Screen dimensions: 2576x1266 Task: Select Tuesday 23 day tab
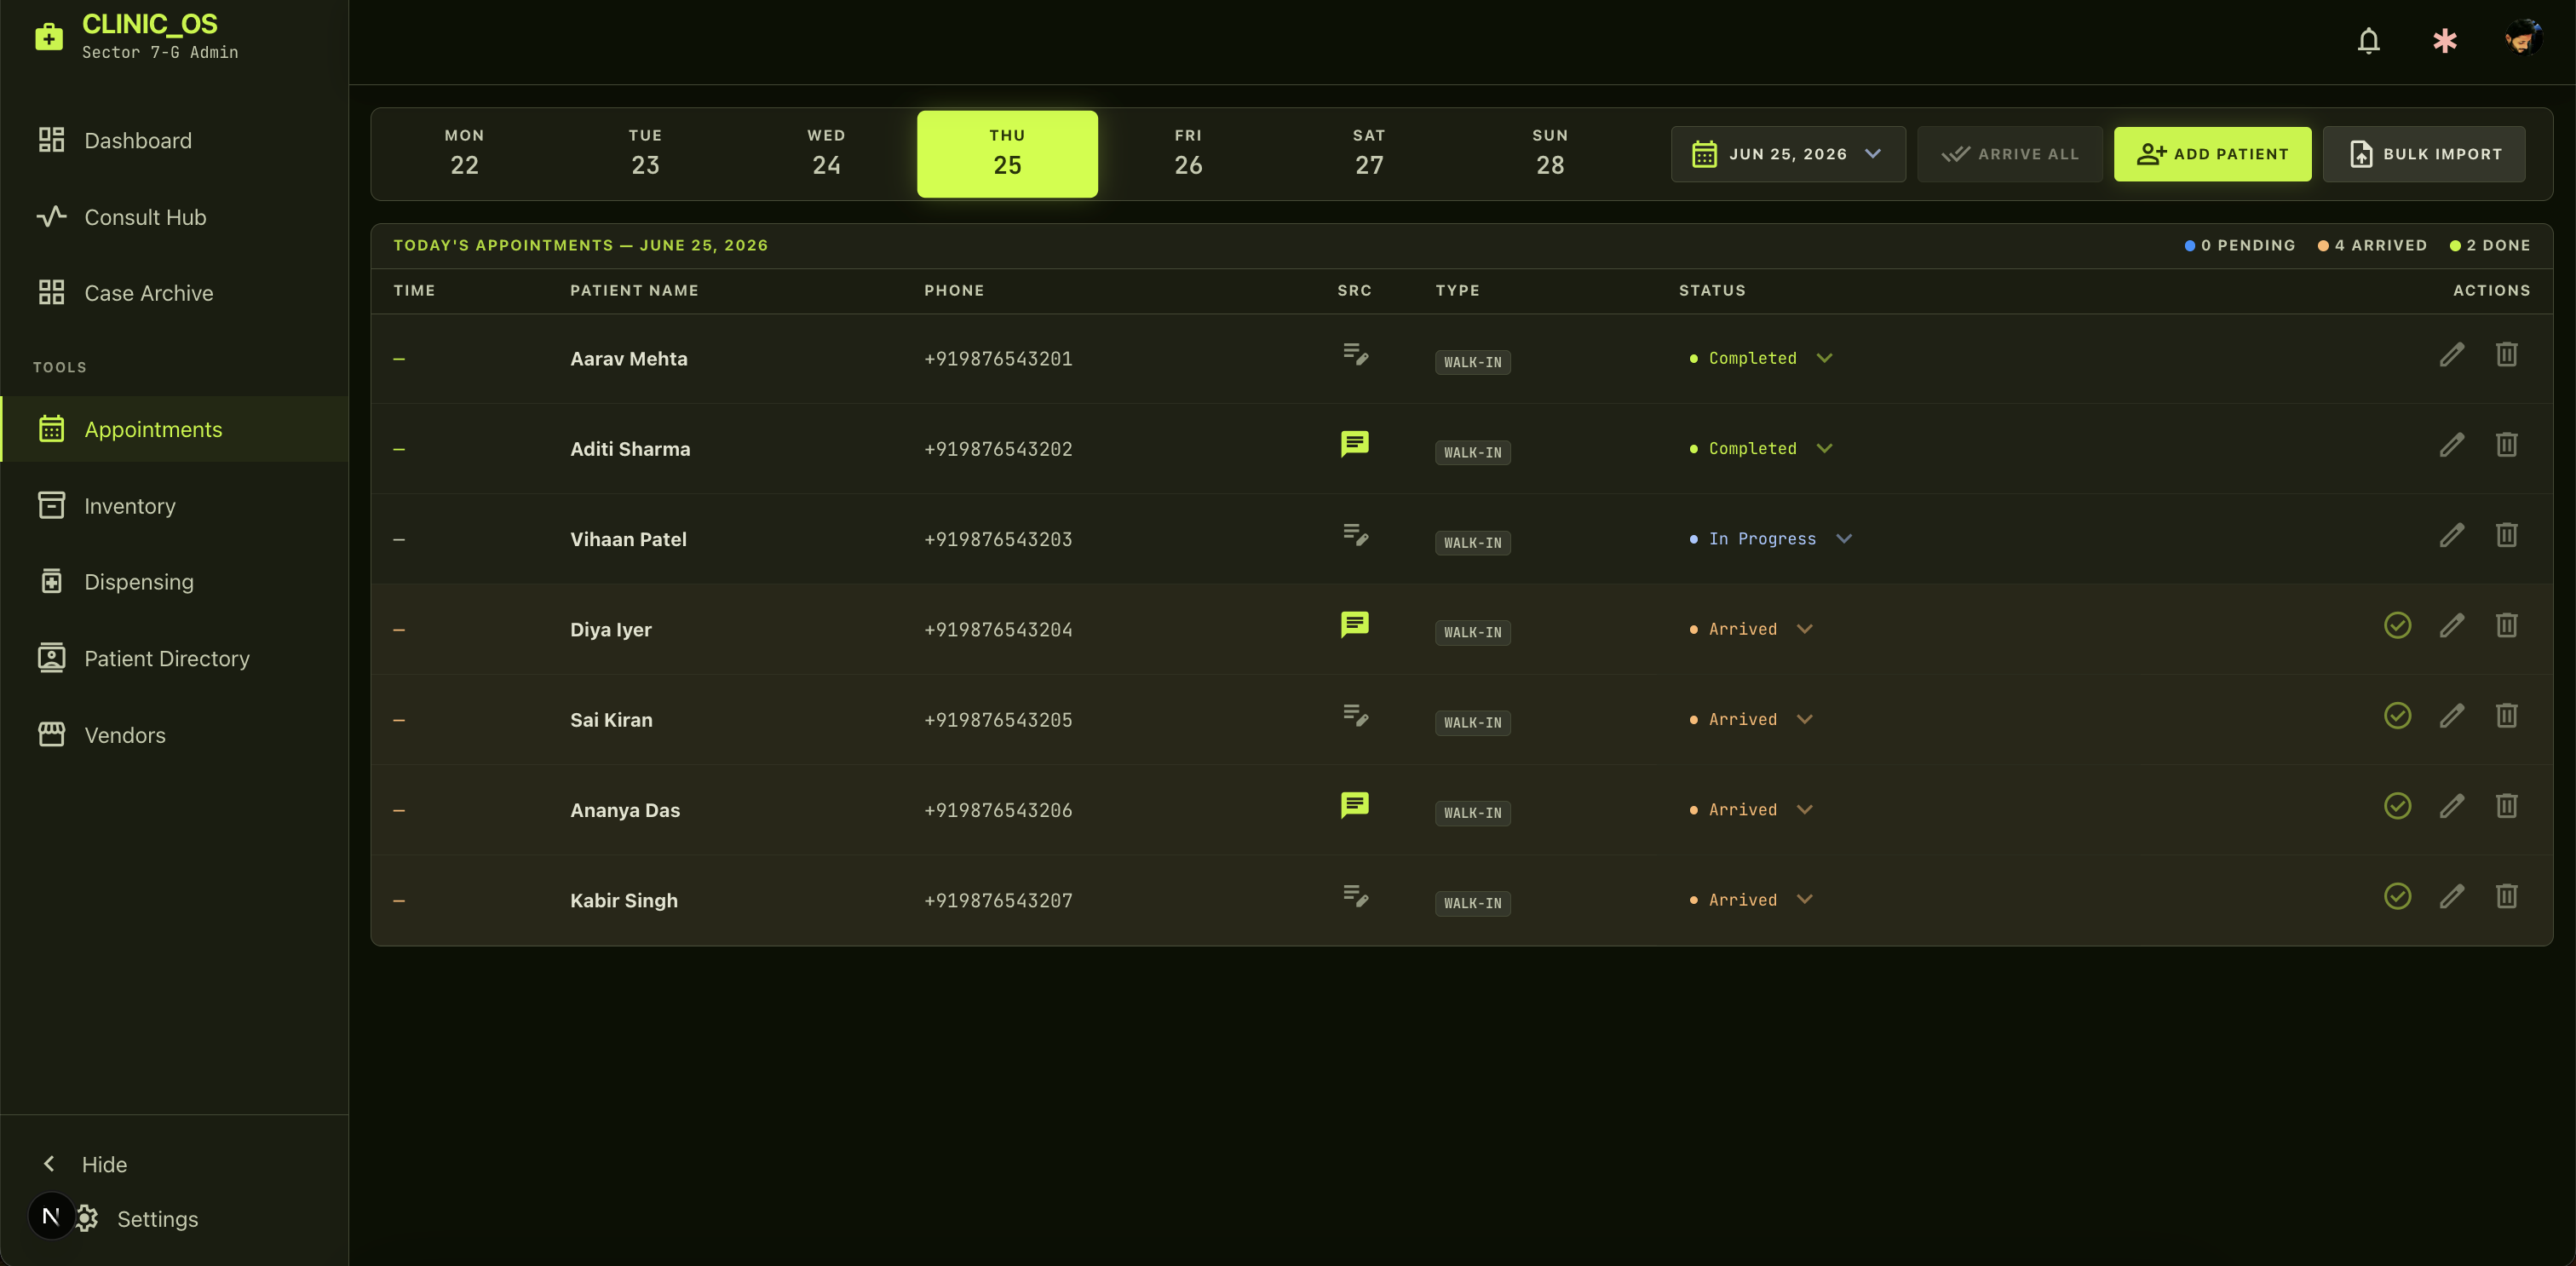pyautogui.click(x=645, y=153)
